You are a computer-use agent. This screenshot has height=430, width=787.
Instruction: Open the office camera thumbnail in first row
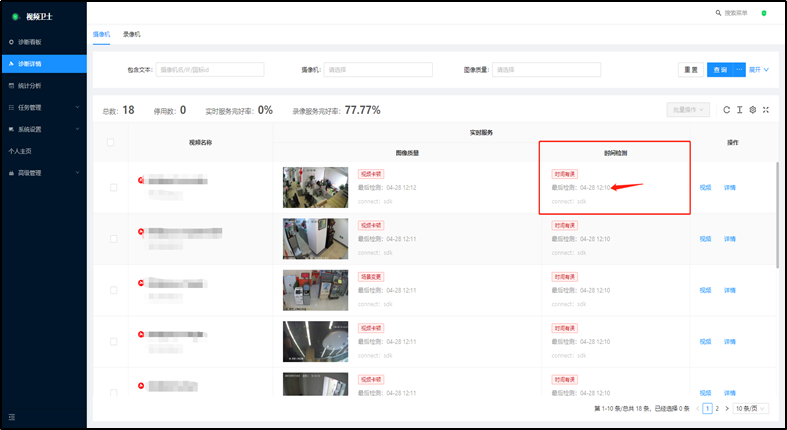coord(315,188)
